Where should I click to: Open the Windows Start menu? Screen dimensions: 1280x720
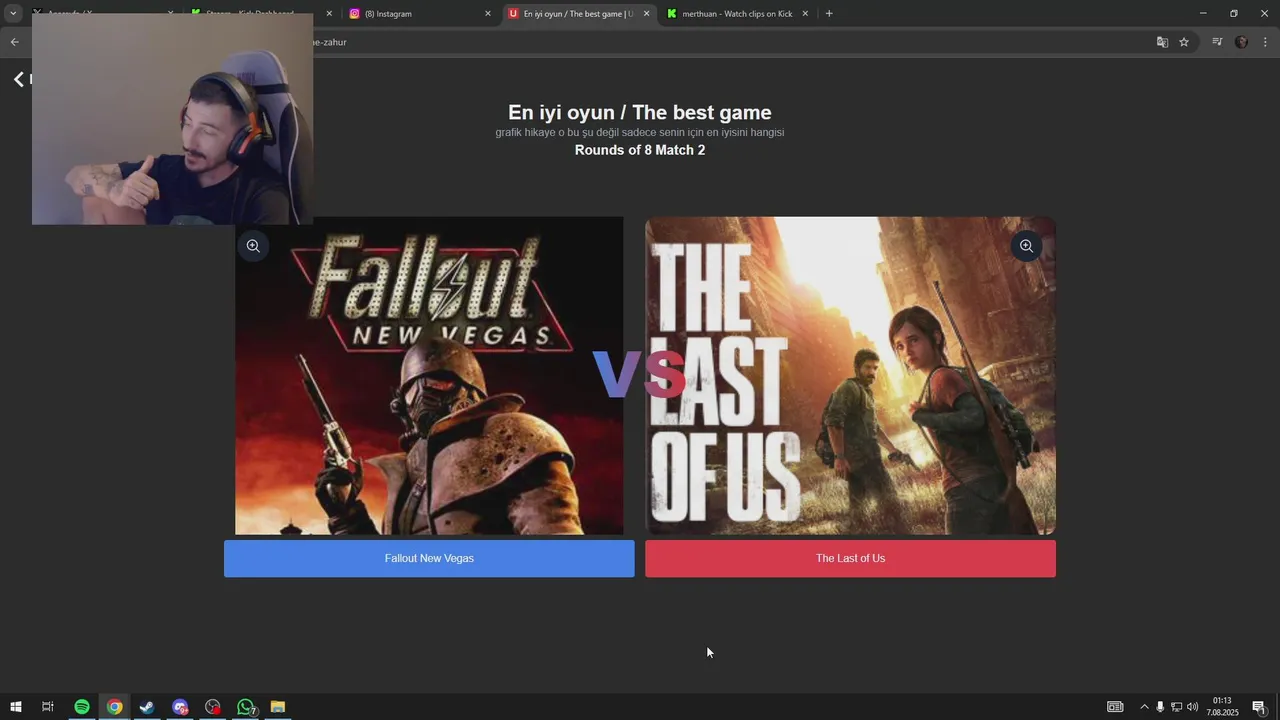pyautogui.click(x=16, y=707)
